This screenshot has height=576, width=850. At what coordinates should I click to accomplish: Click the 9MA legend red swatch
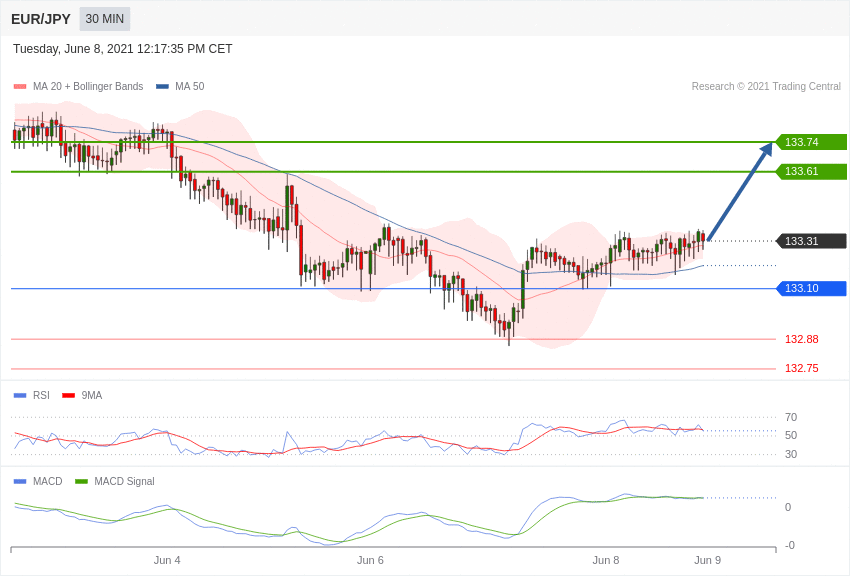click(68, 396)
